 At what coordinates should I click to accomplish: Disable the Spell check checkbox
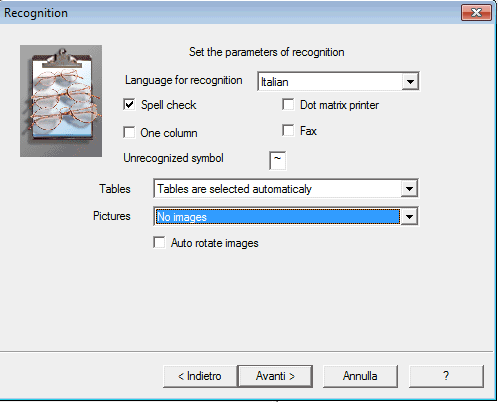pyautogui.click(x=129, y=105)
